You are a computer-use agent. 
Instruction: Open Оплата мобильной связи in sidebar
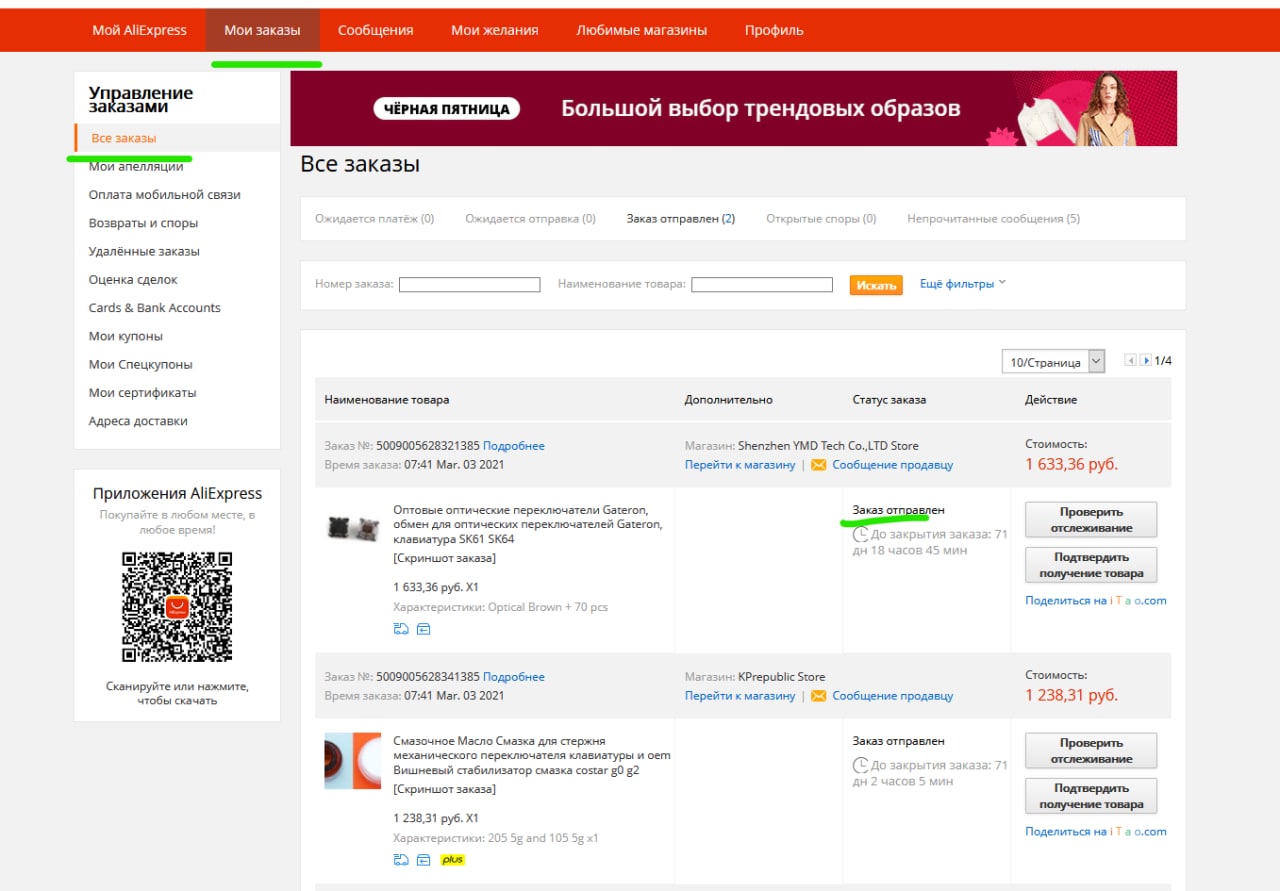(x=165, y=195)
